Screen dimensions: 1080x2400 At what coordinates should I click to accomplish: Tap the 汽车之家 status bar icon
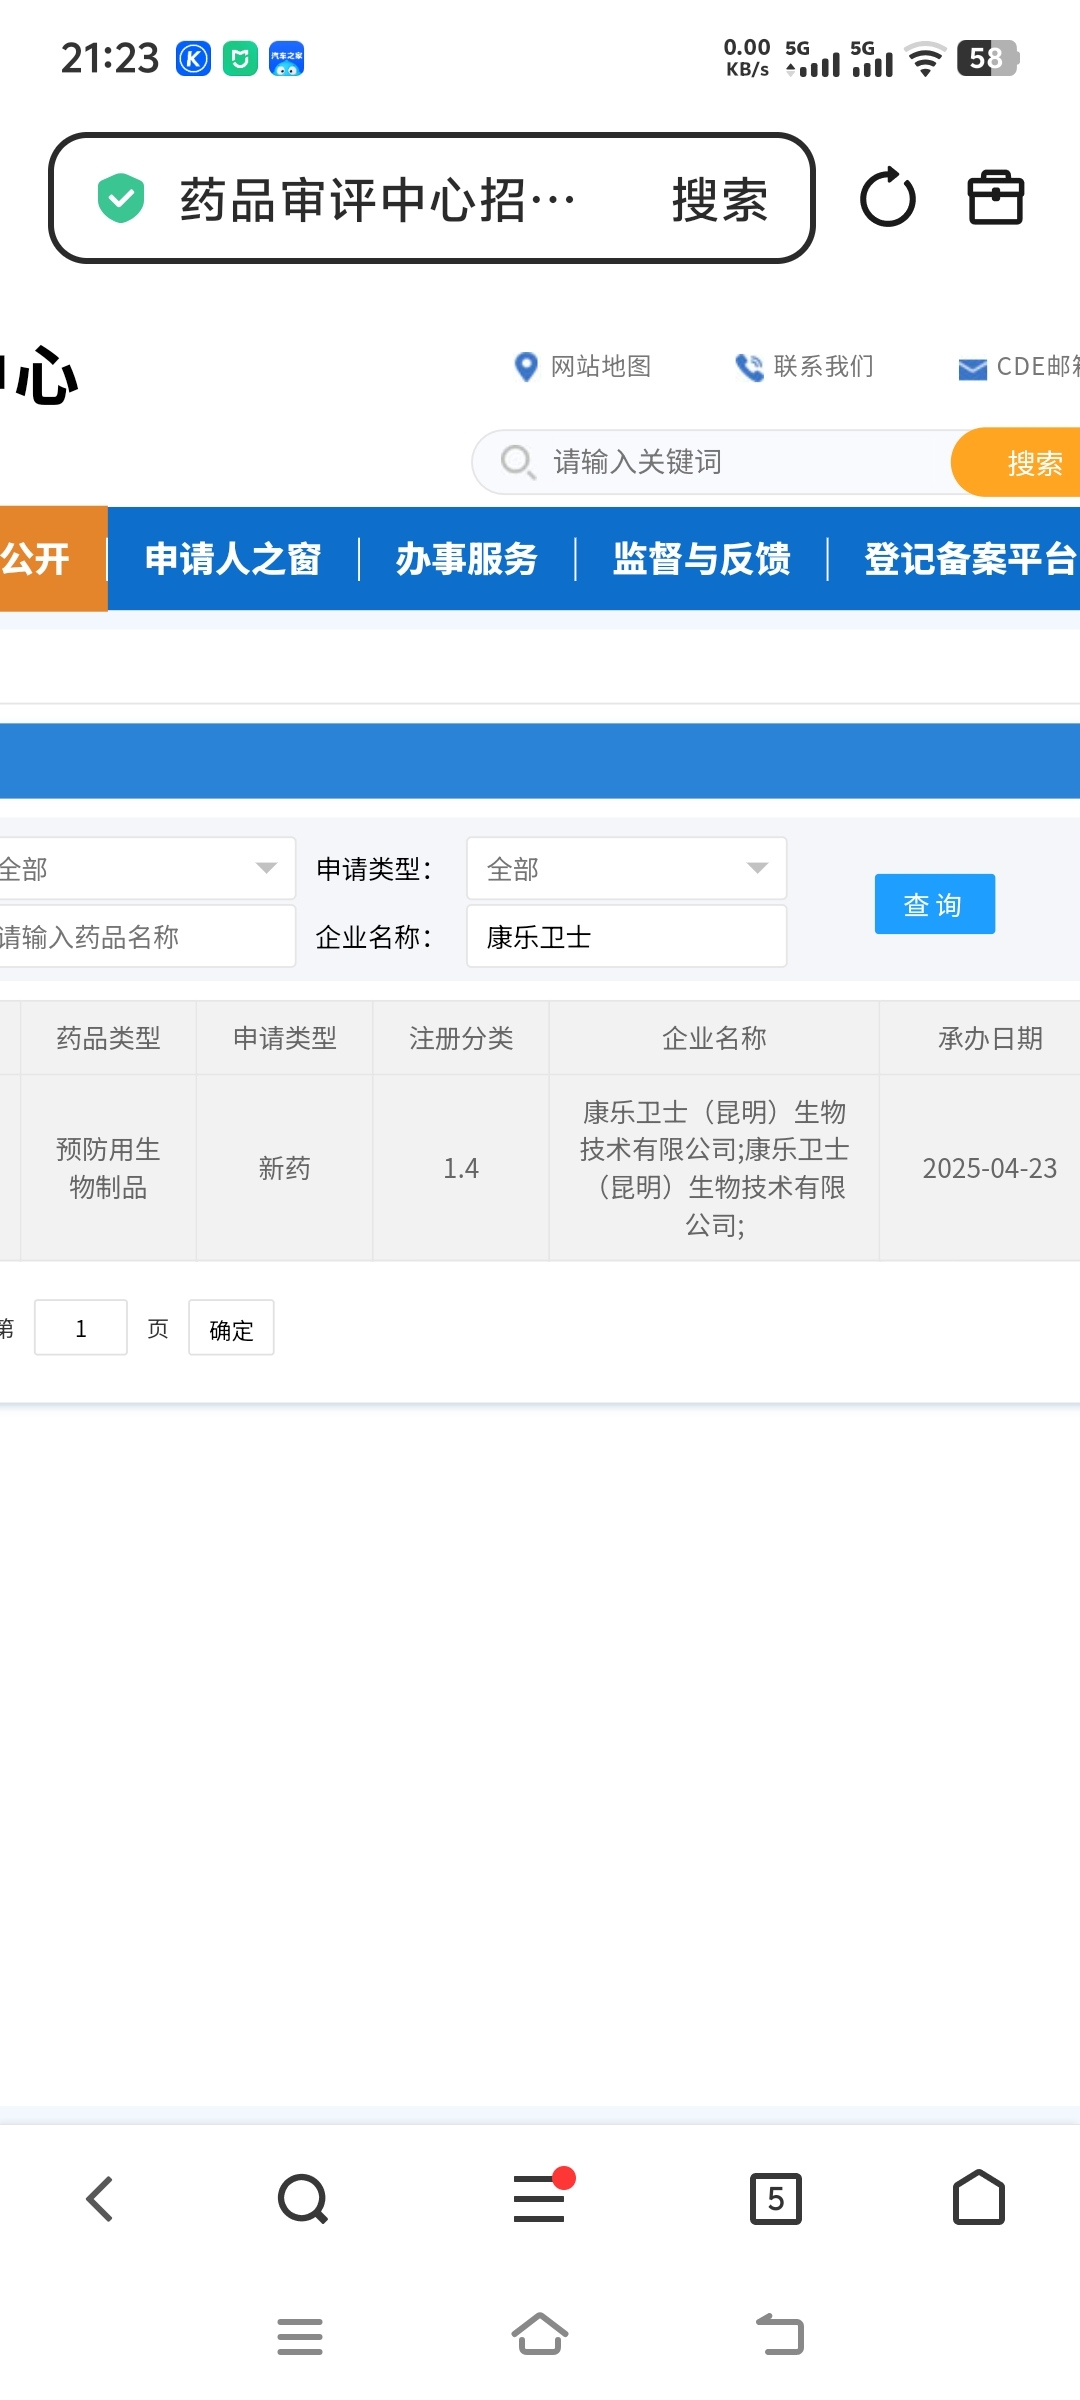pos(287,59)
